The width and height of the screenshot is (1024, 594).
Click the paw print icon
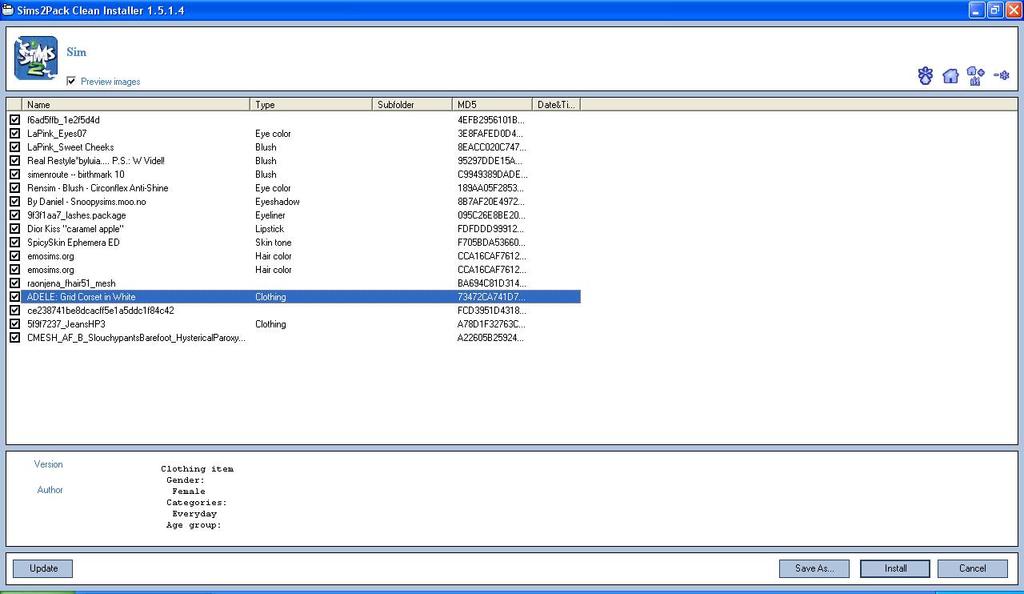coord(925,76)
